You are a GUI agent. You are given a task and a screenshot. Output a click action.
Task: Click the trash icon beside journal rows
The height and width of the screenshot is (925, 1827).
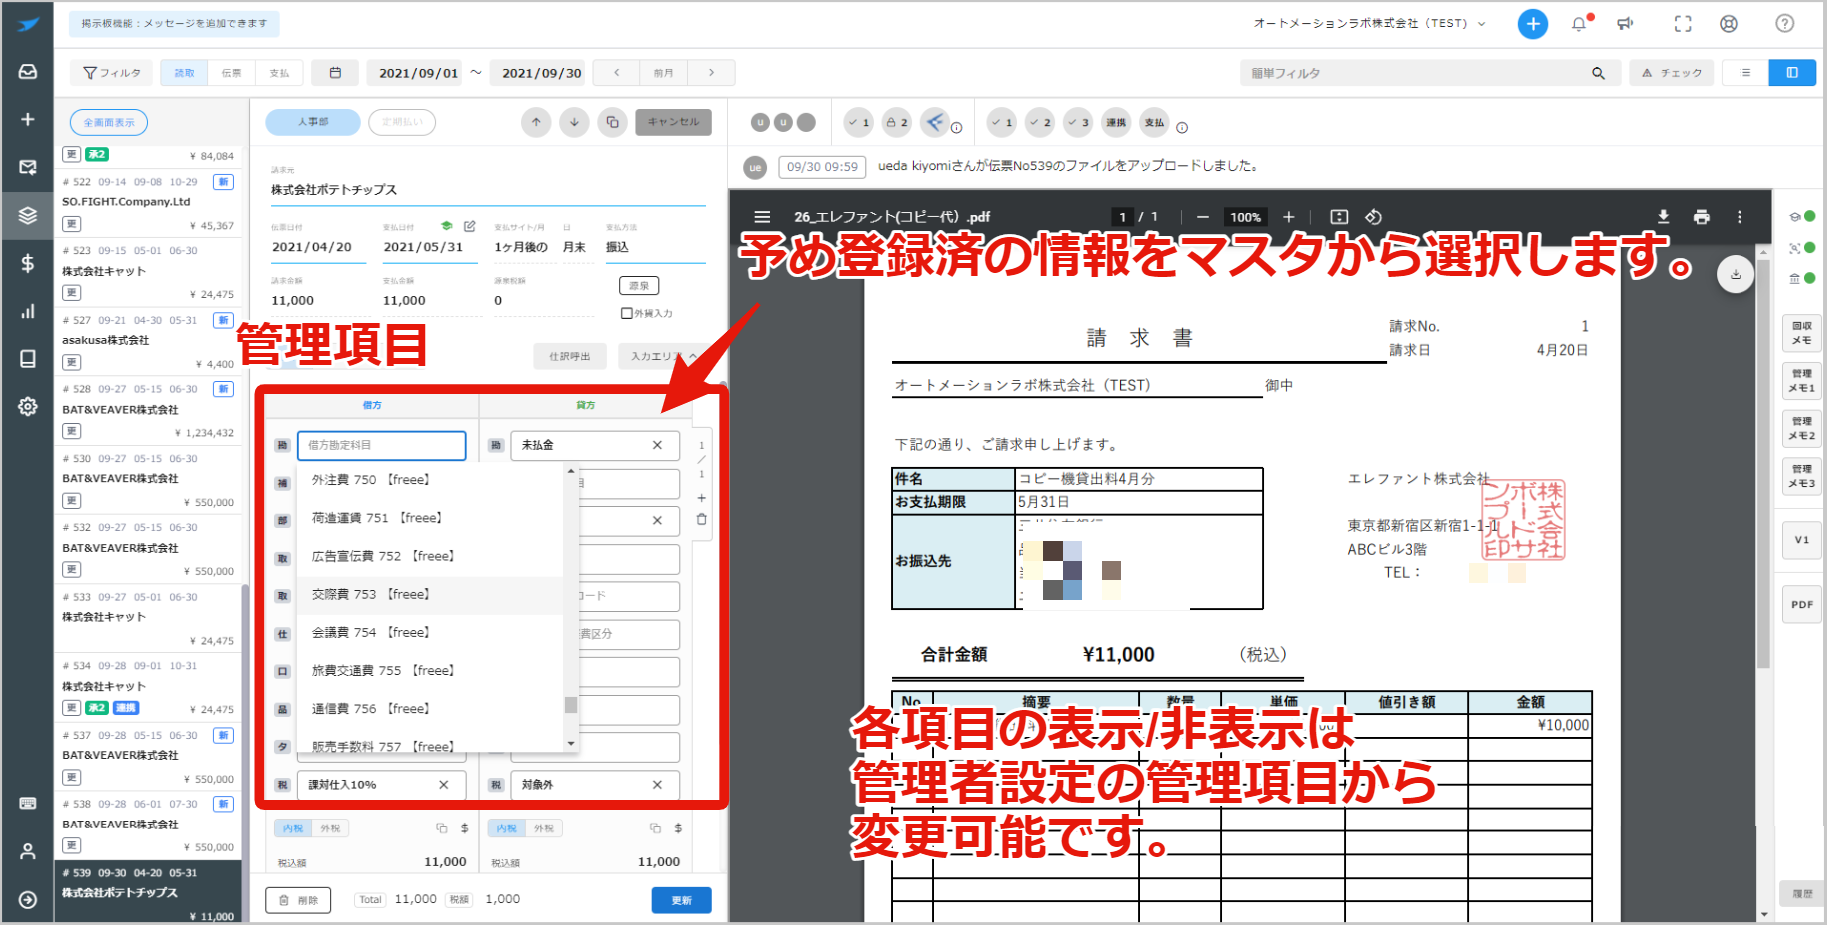point(701,519)
